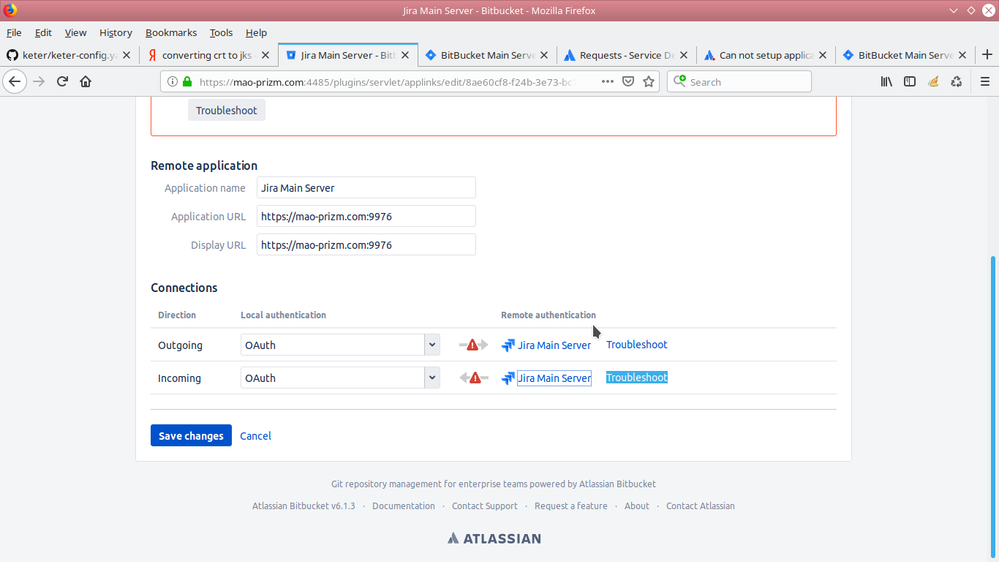Click the Atlassian logo in footer
This screenshot has width=999, height=562.
[494, 538]
